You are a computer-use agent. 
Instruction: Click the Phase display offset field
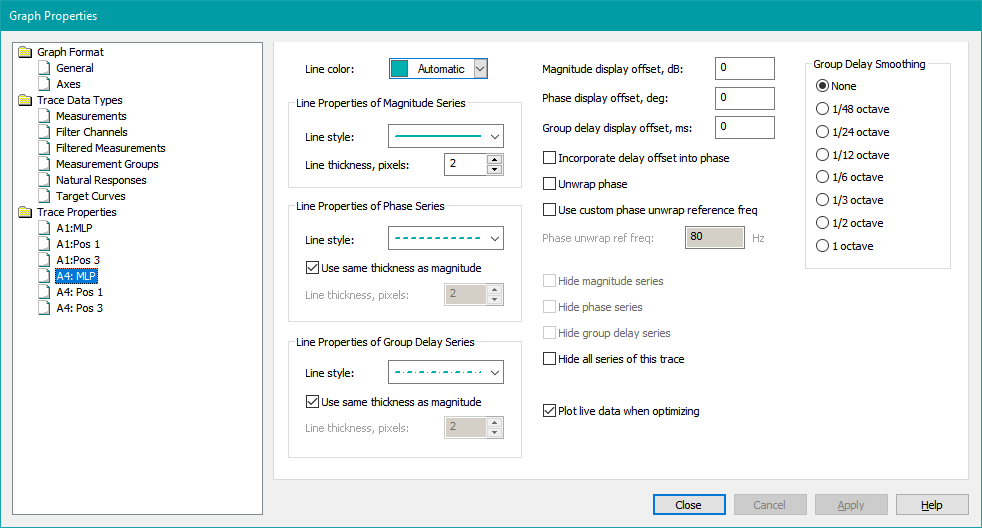[745, 98]
